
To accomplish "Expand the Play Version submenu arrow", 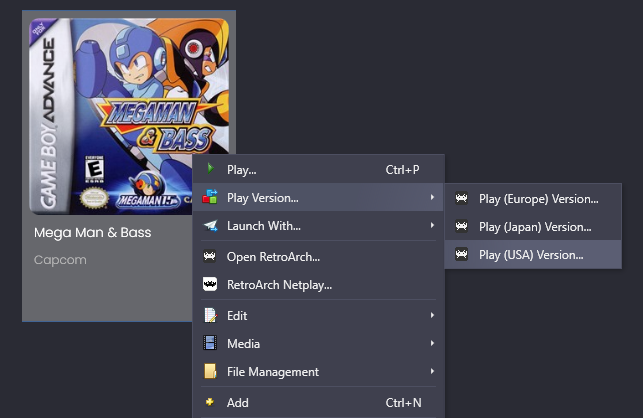I will 432,197.
